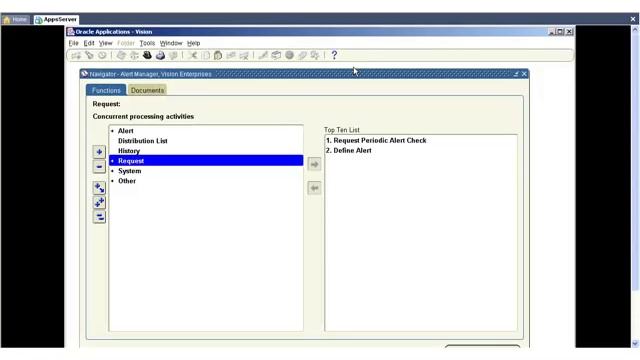Click the Navigator window title bar icon
Screen dimensions: 640x360
(84, 74)
